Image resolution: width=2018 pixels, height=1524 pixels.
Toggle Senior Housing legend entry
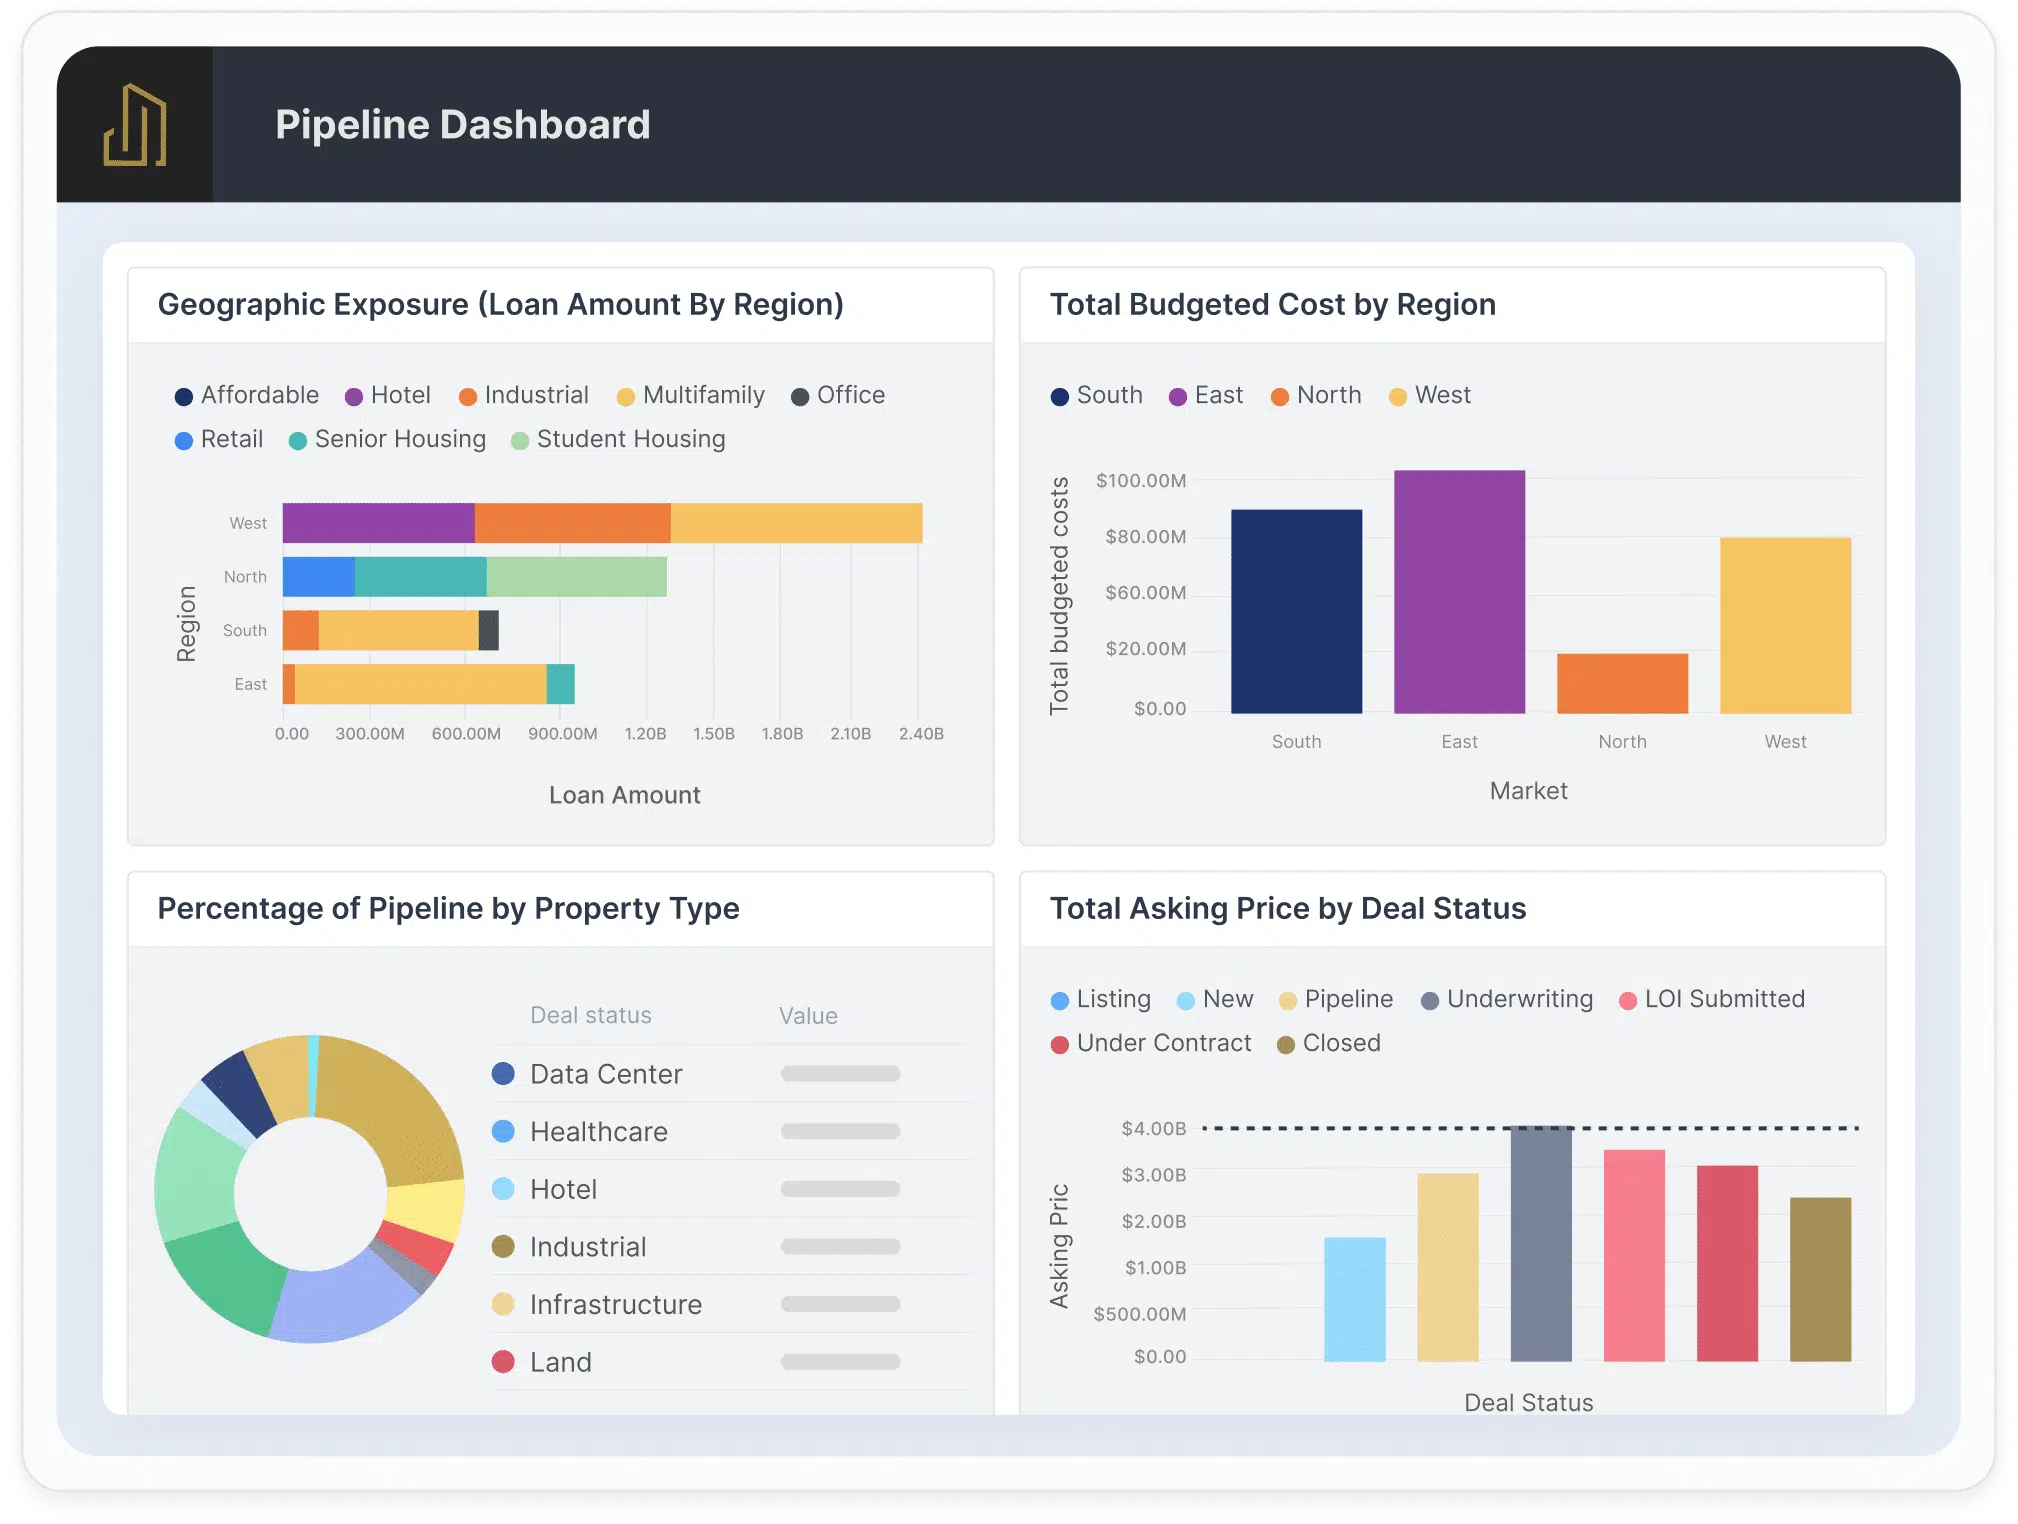(x=298, y=441)
